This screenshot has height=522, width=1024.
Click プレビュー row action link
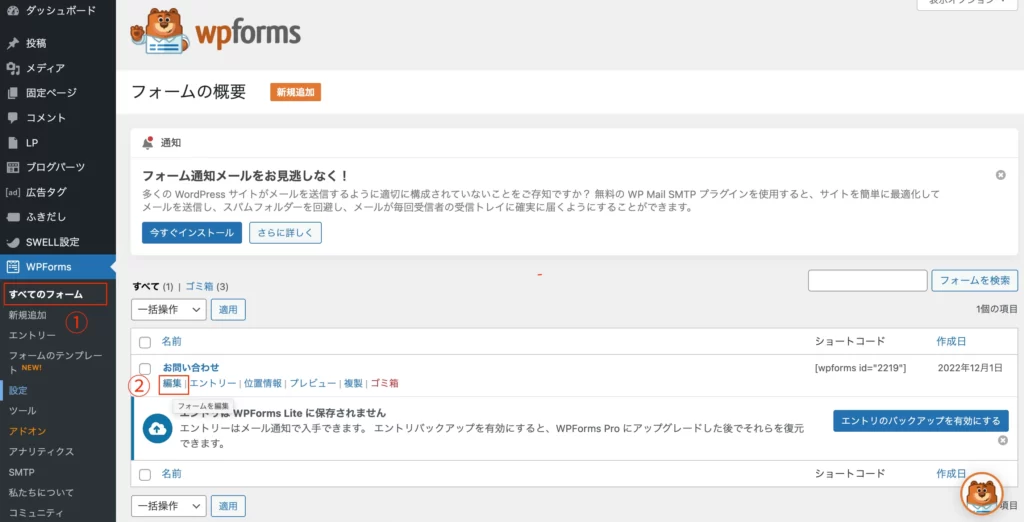(x=313, y=383)
